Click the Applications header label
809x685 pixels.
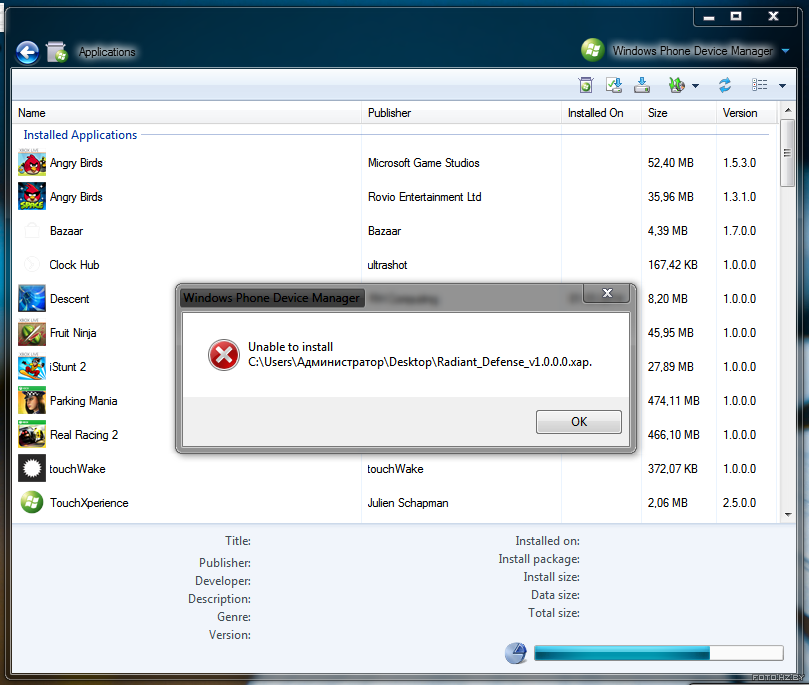(x=107, y=52)
